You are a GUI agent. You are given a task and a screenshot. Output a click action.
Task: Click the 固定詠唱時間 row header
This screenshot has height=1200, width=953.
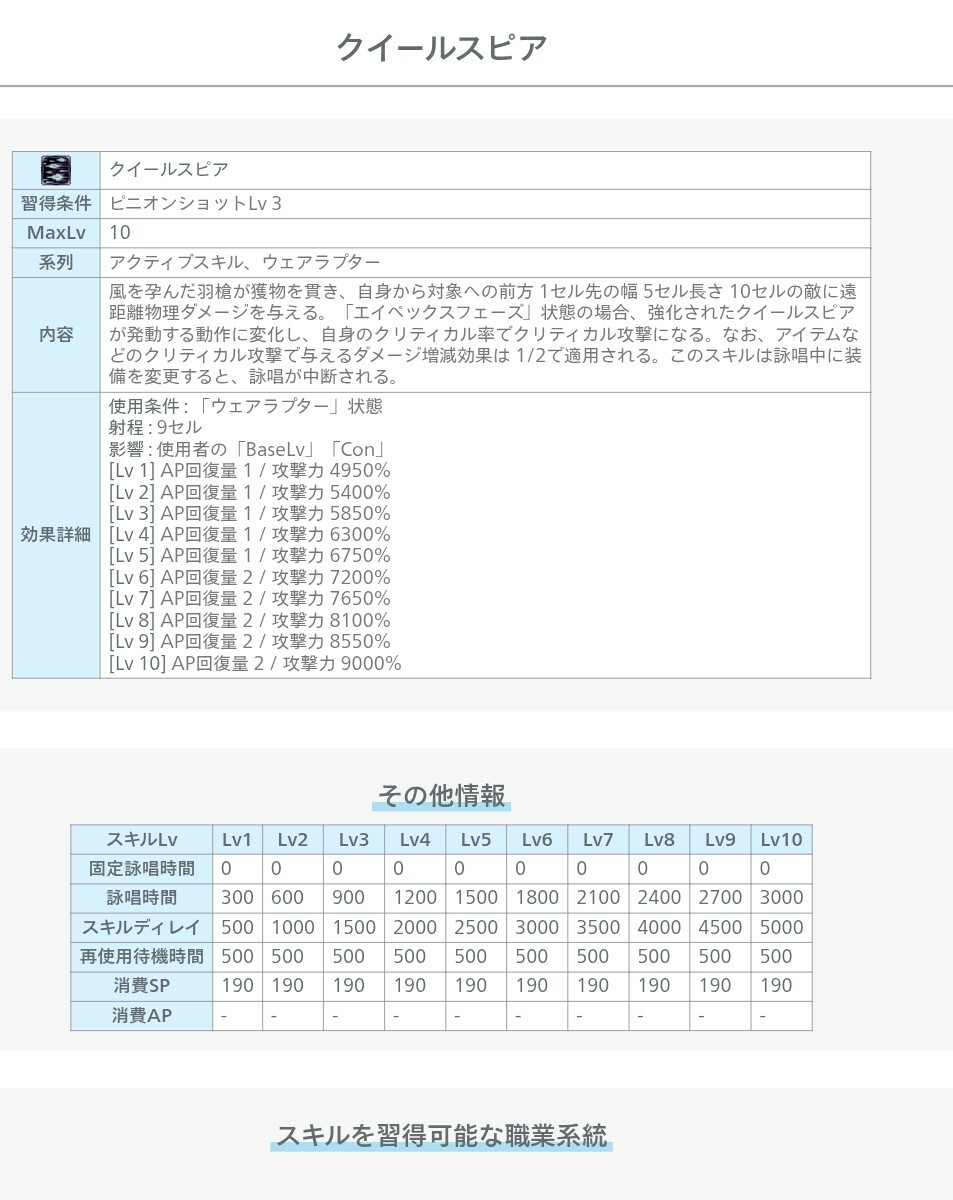[141, 869]
